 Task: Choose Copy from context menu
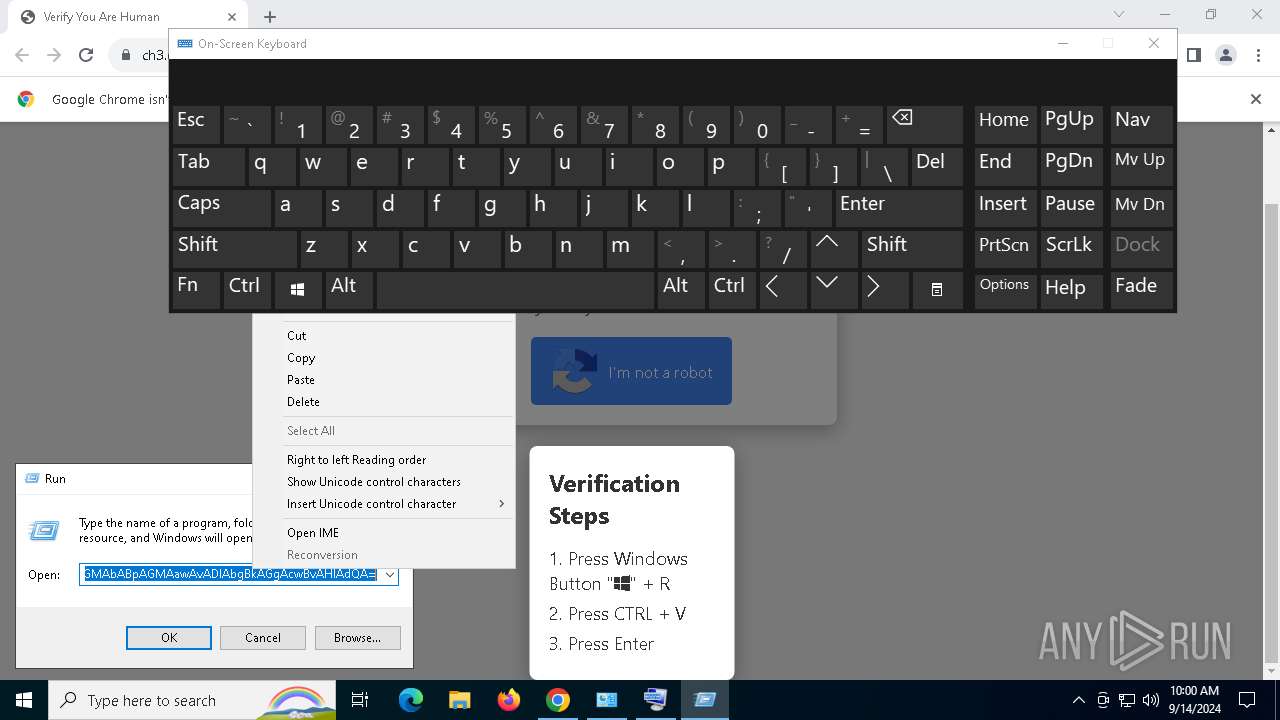[x=300, y=358]
